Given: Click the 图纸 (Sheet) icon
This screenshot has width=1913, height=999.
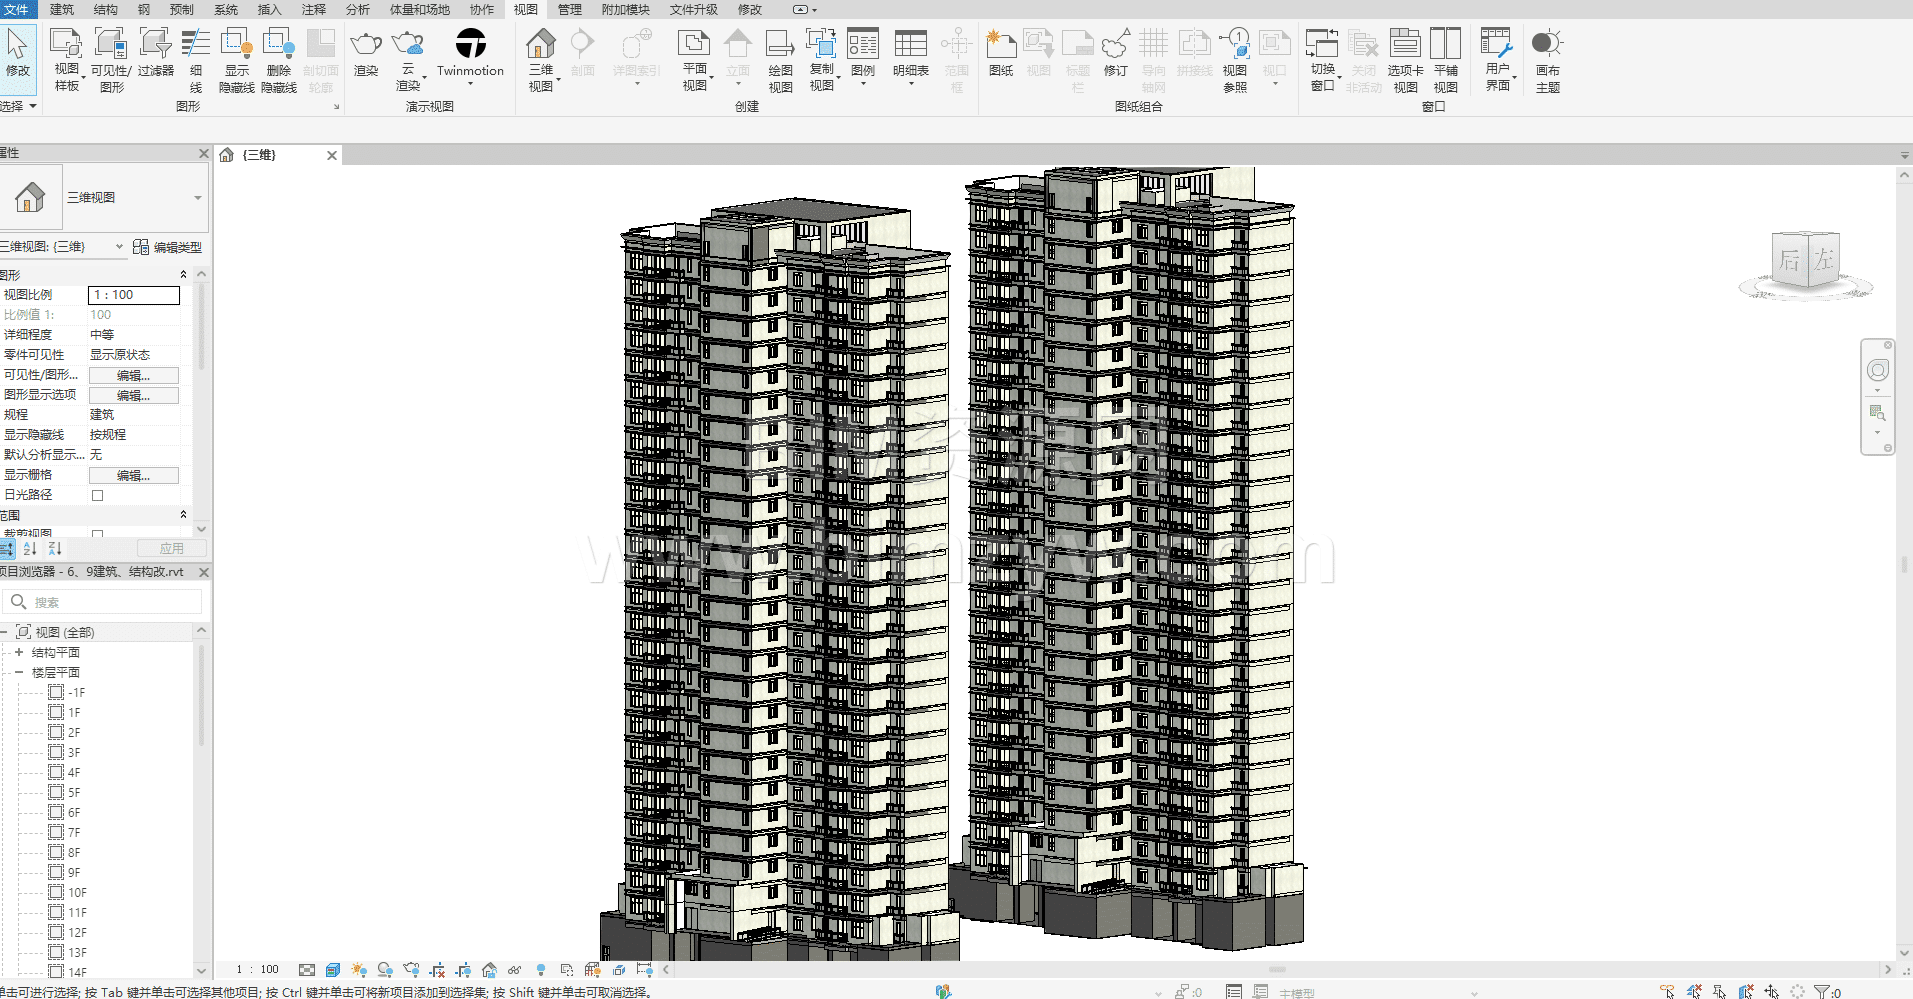Looking at the screenshot, I should coord(1000,45).
